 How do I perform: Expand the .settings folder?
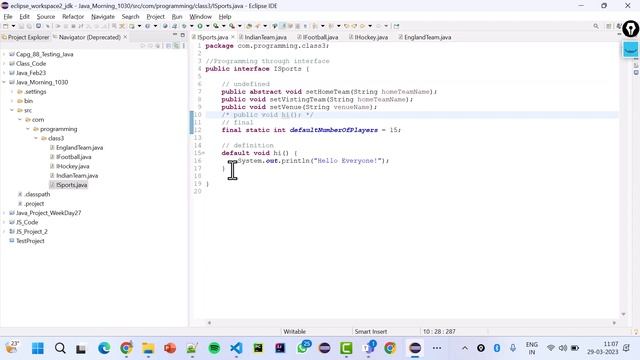click(12, 92)
